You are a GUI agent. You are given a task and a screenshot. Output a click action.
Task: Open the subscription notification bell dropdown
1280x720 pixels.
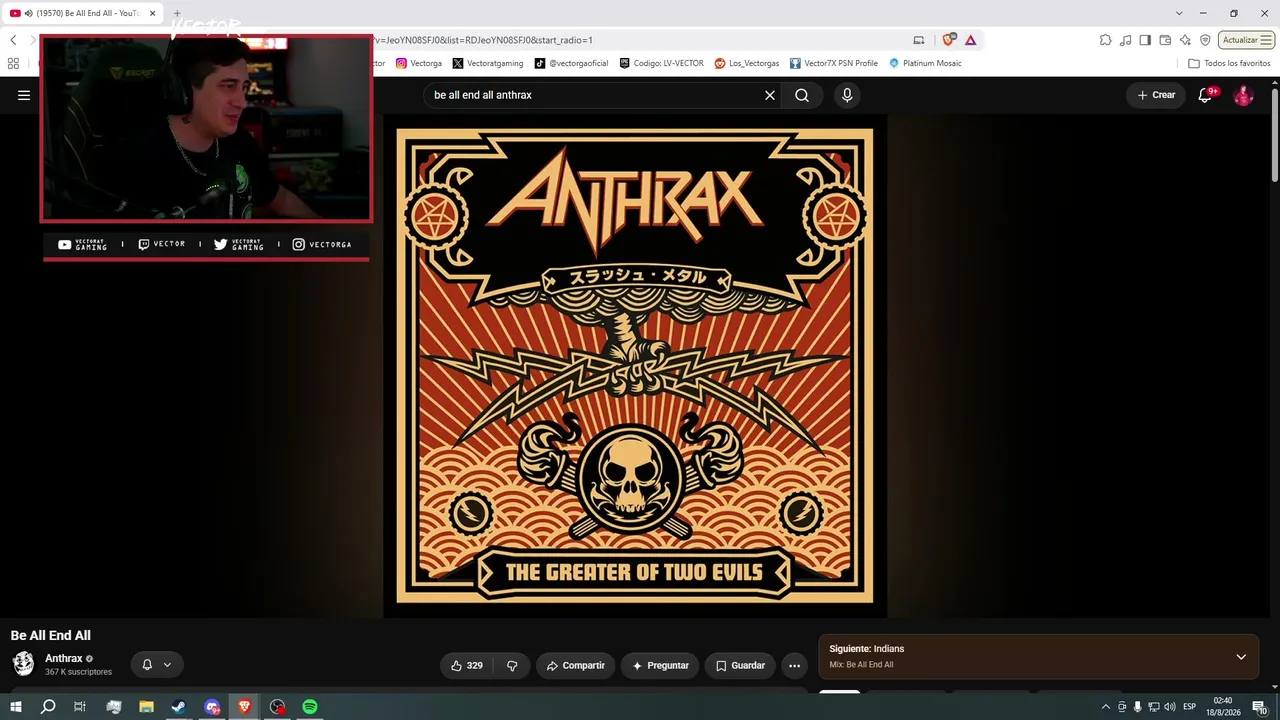pyautogui.click(x=157, y=665)
